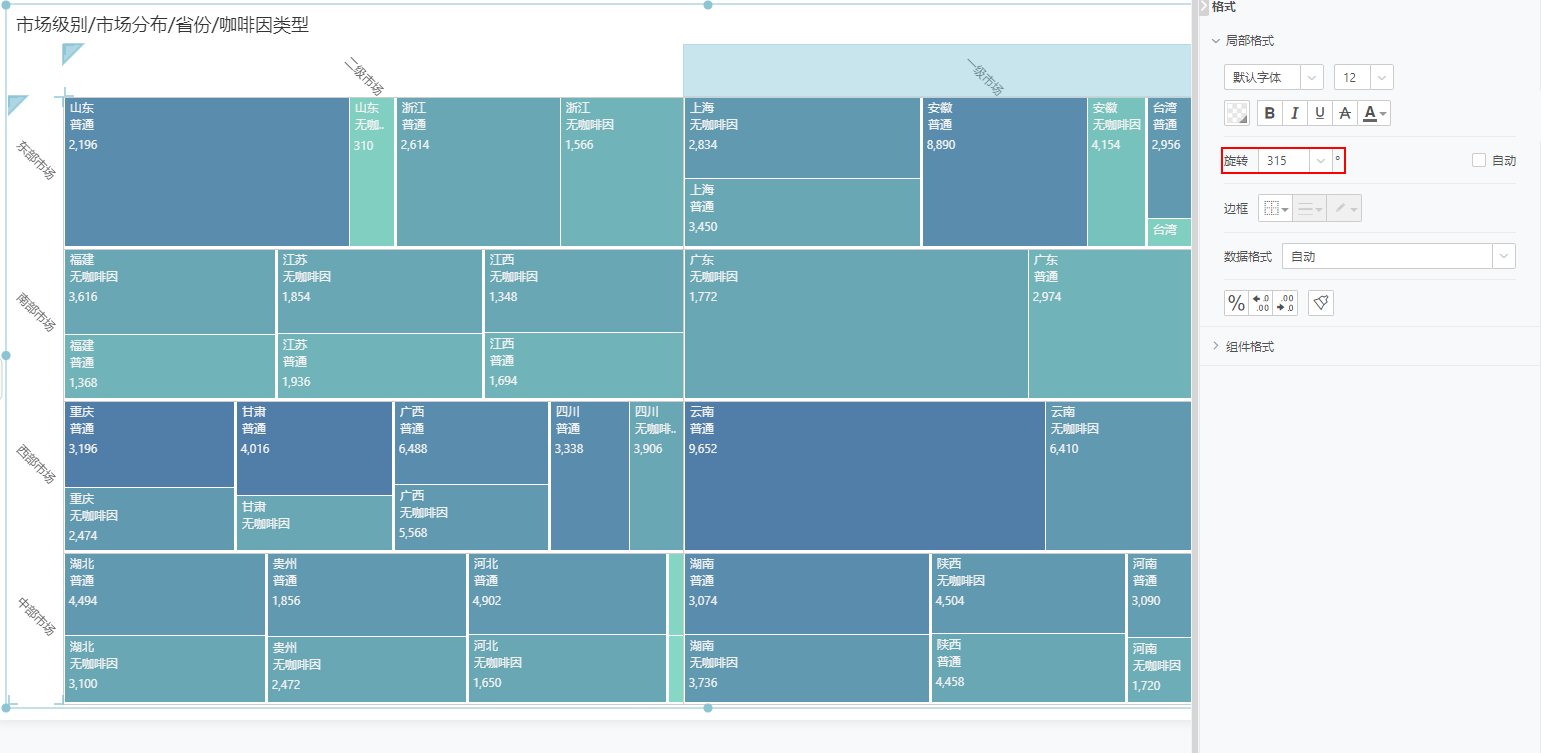The height and width of the screenshot is (753, 1541).
Task: Increase decimal places
Action: coord(1261,303)
